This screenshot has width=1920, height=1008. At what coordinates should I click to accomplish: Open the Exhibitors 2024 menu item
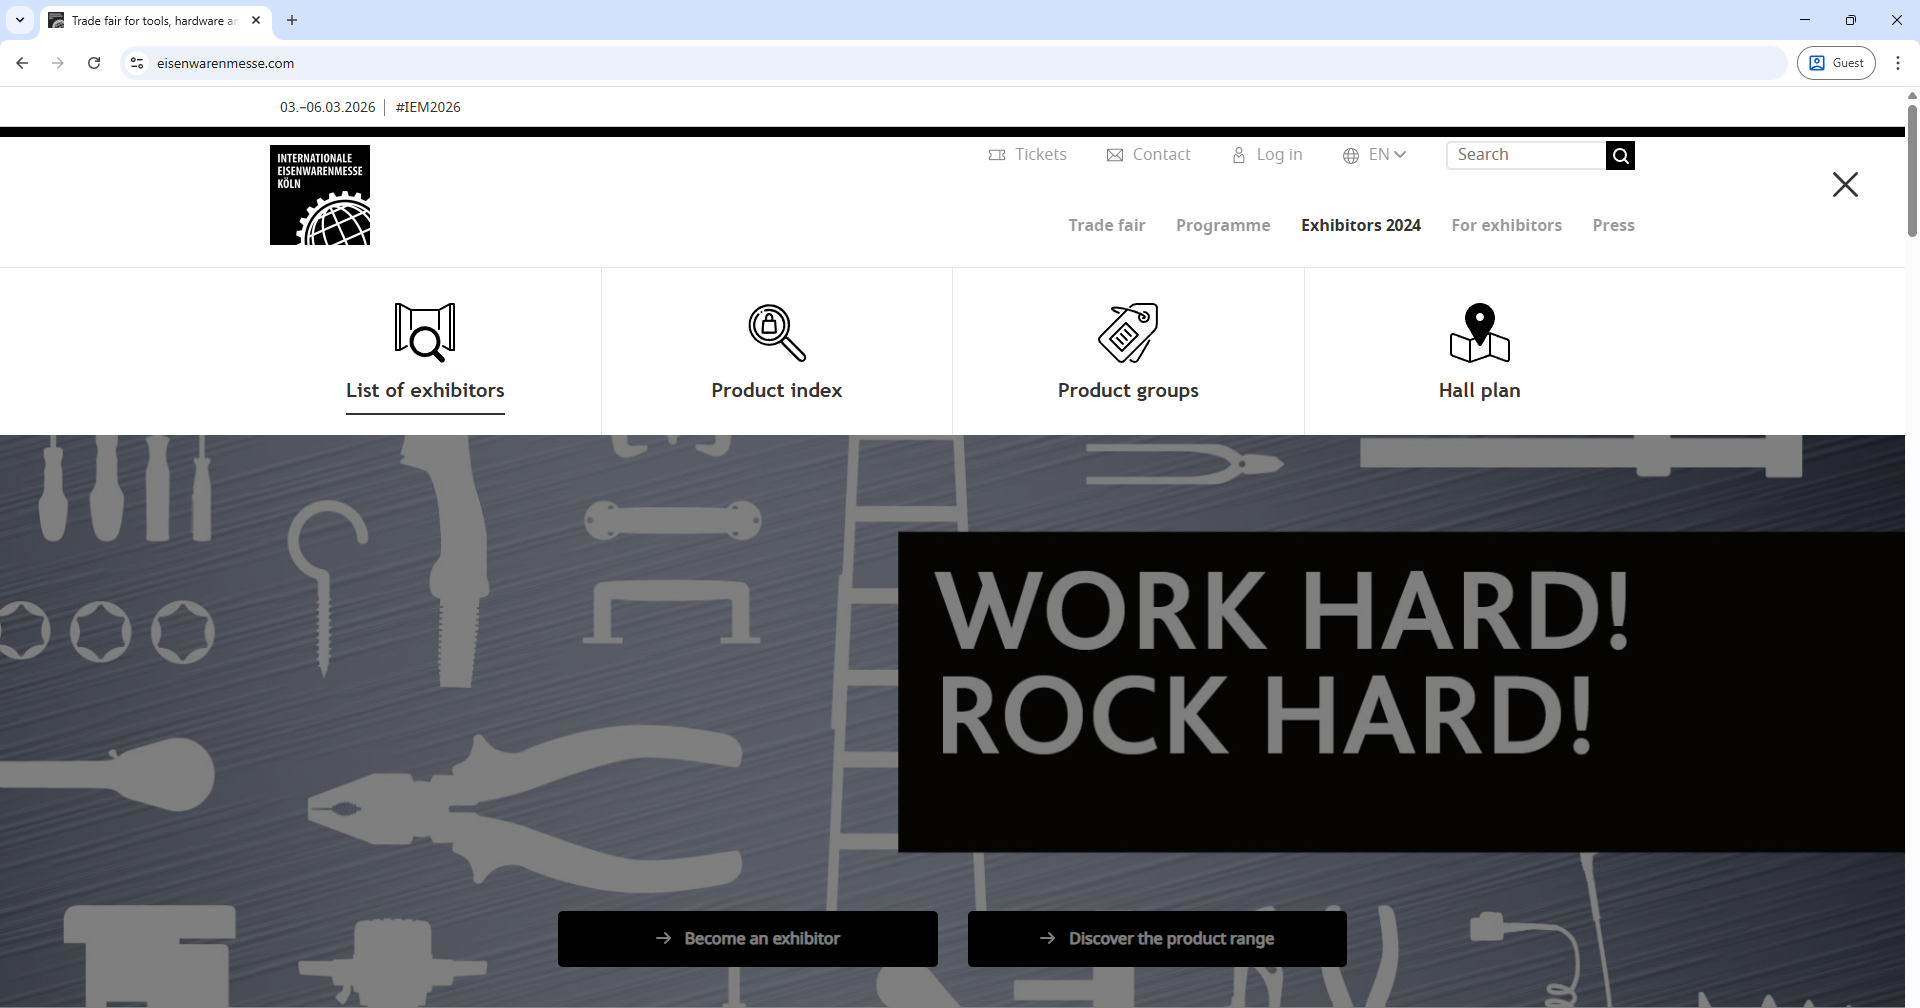[x=1360, y=226]
